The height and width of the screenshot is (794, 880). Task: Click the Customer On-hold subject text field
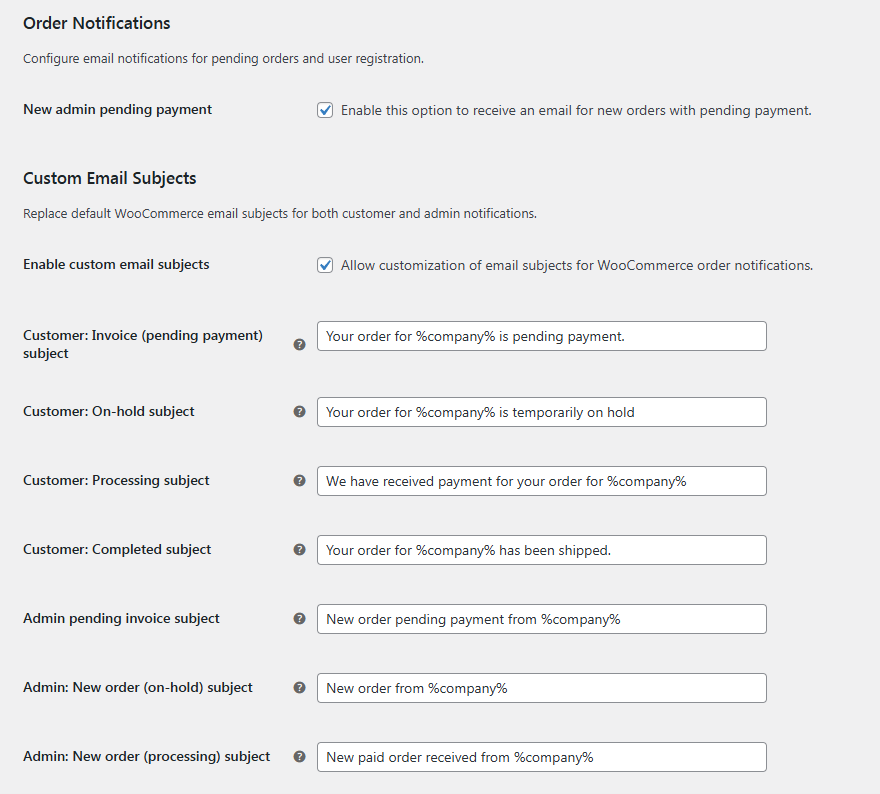pyautogui.click(x=541, y=412)
